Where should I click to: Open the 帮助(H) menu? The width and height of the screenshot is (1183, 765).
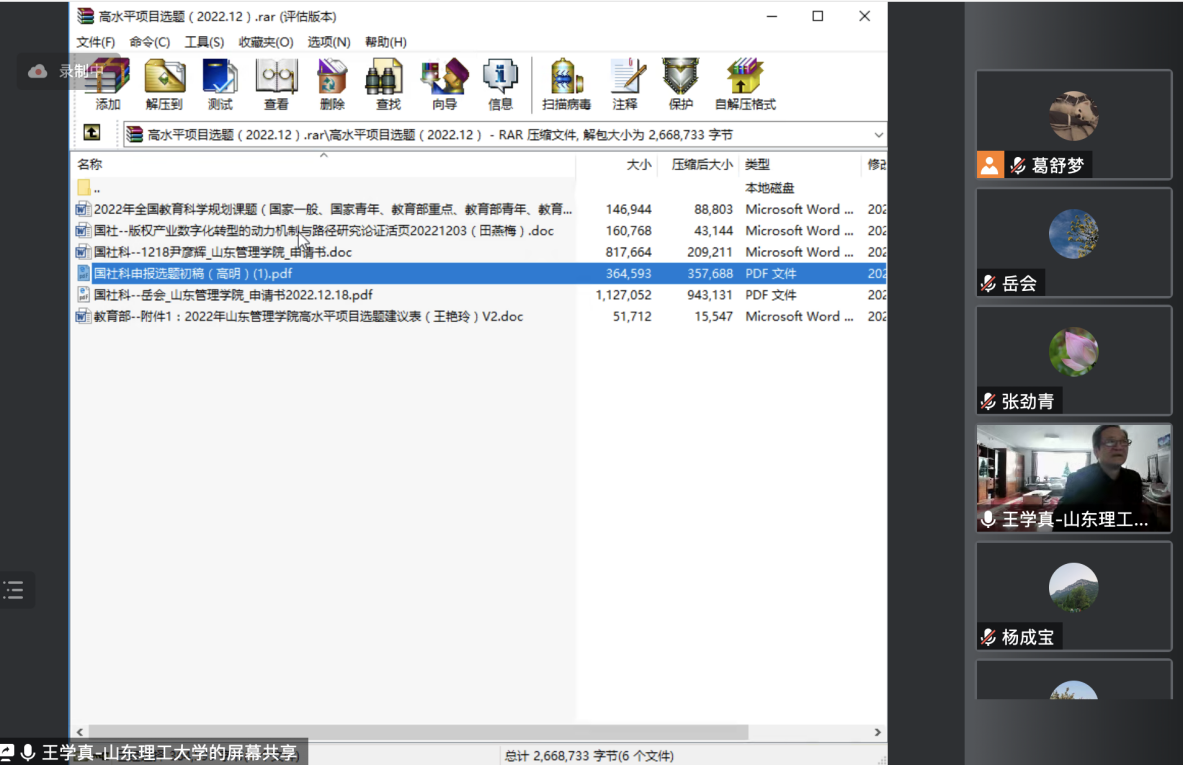tap(386, 42)
